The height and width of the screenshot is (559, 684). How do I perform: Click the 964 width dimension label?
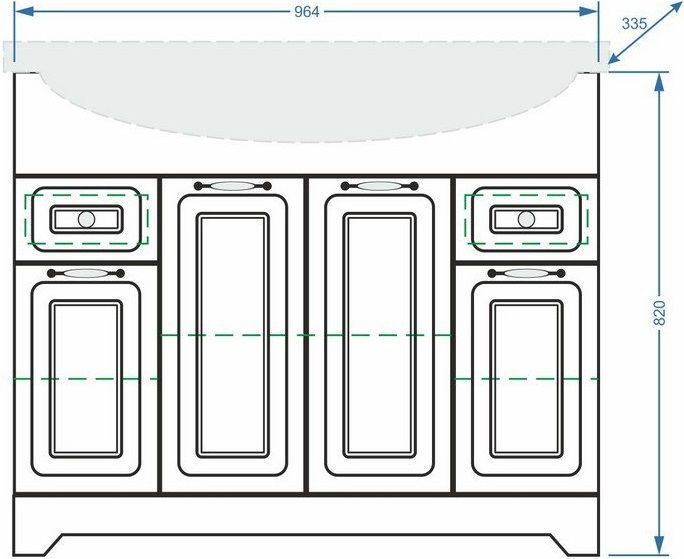[x=306, y=12]
